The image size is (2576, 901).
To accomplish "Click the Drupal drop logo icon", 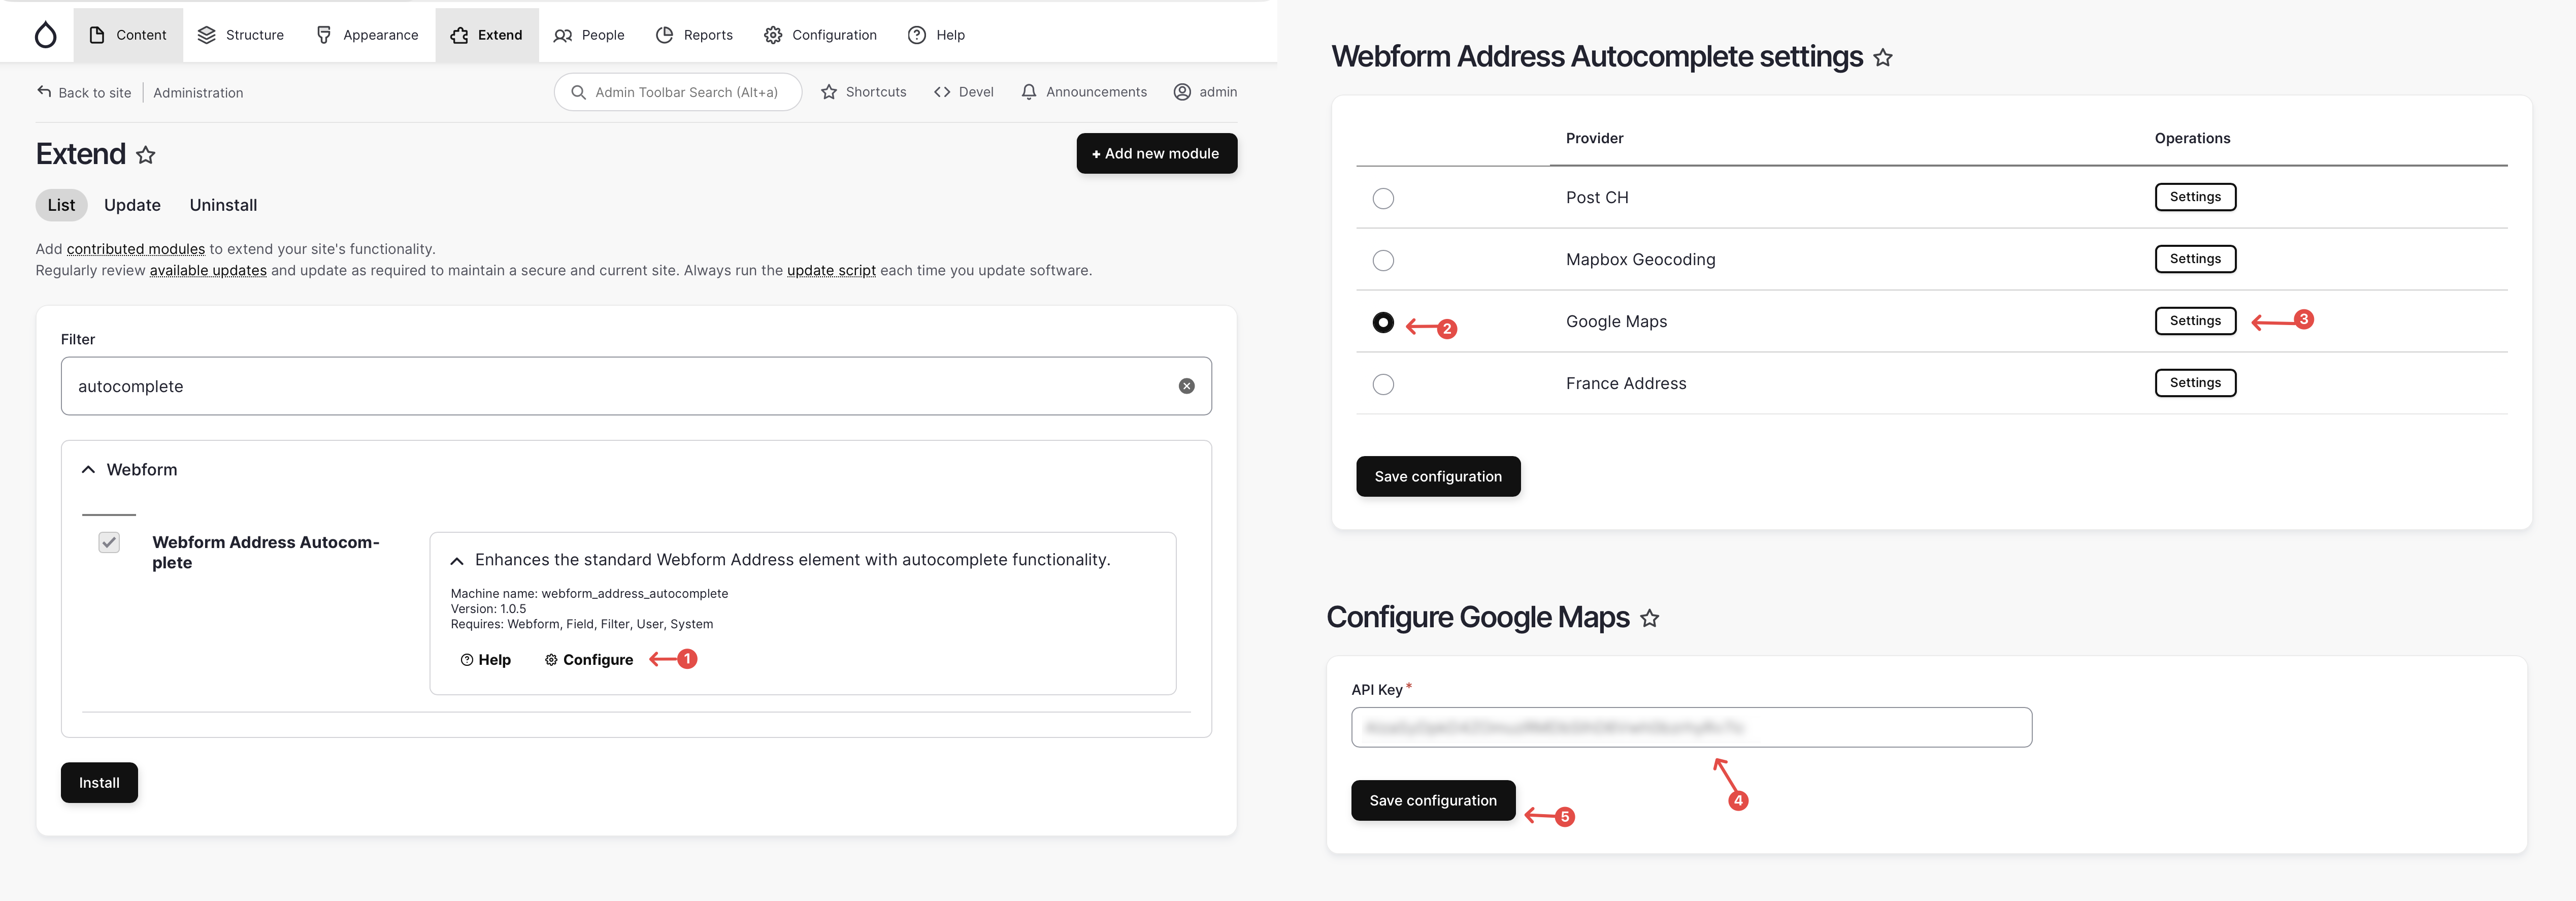I will pyautogui.click(x=45, y=35).
